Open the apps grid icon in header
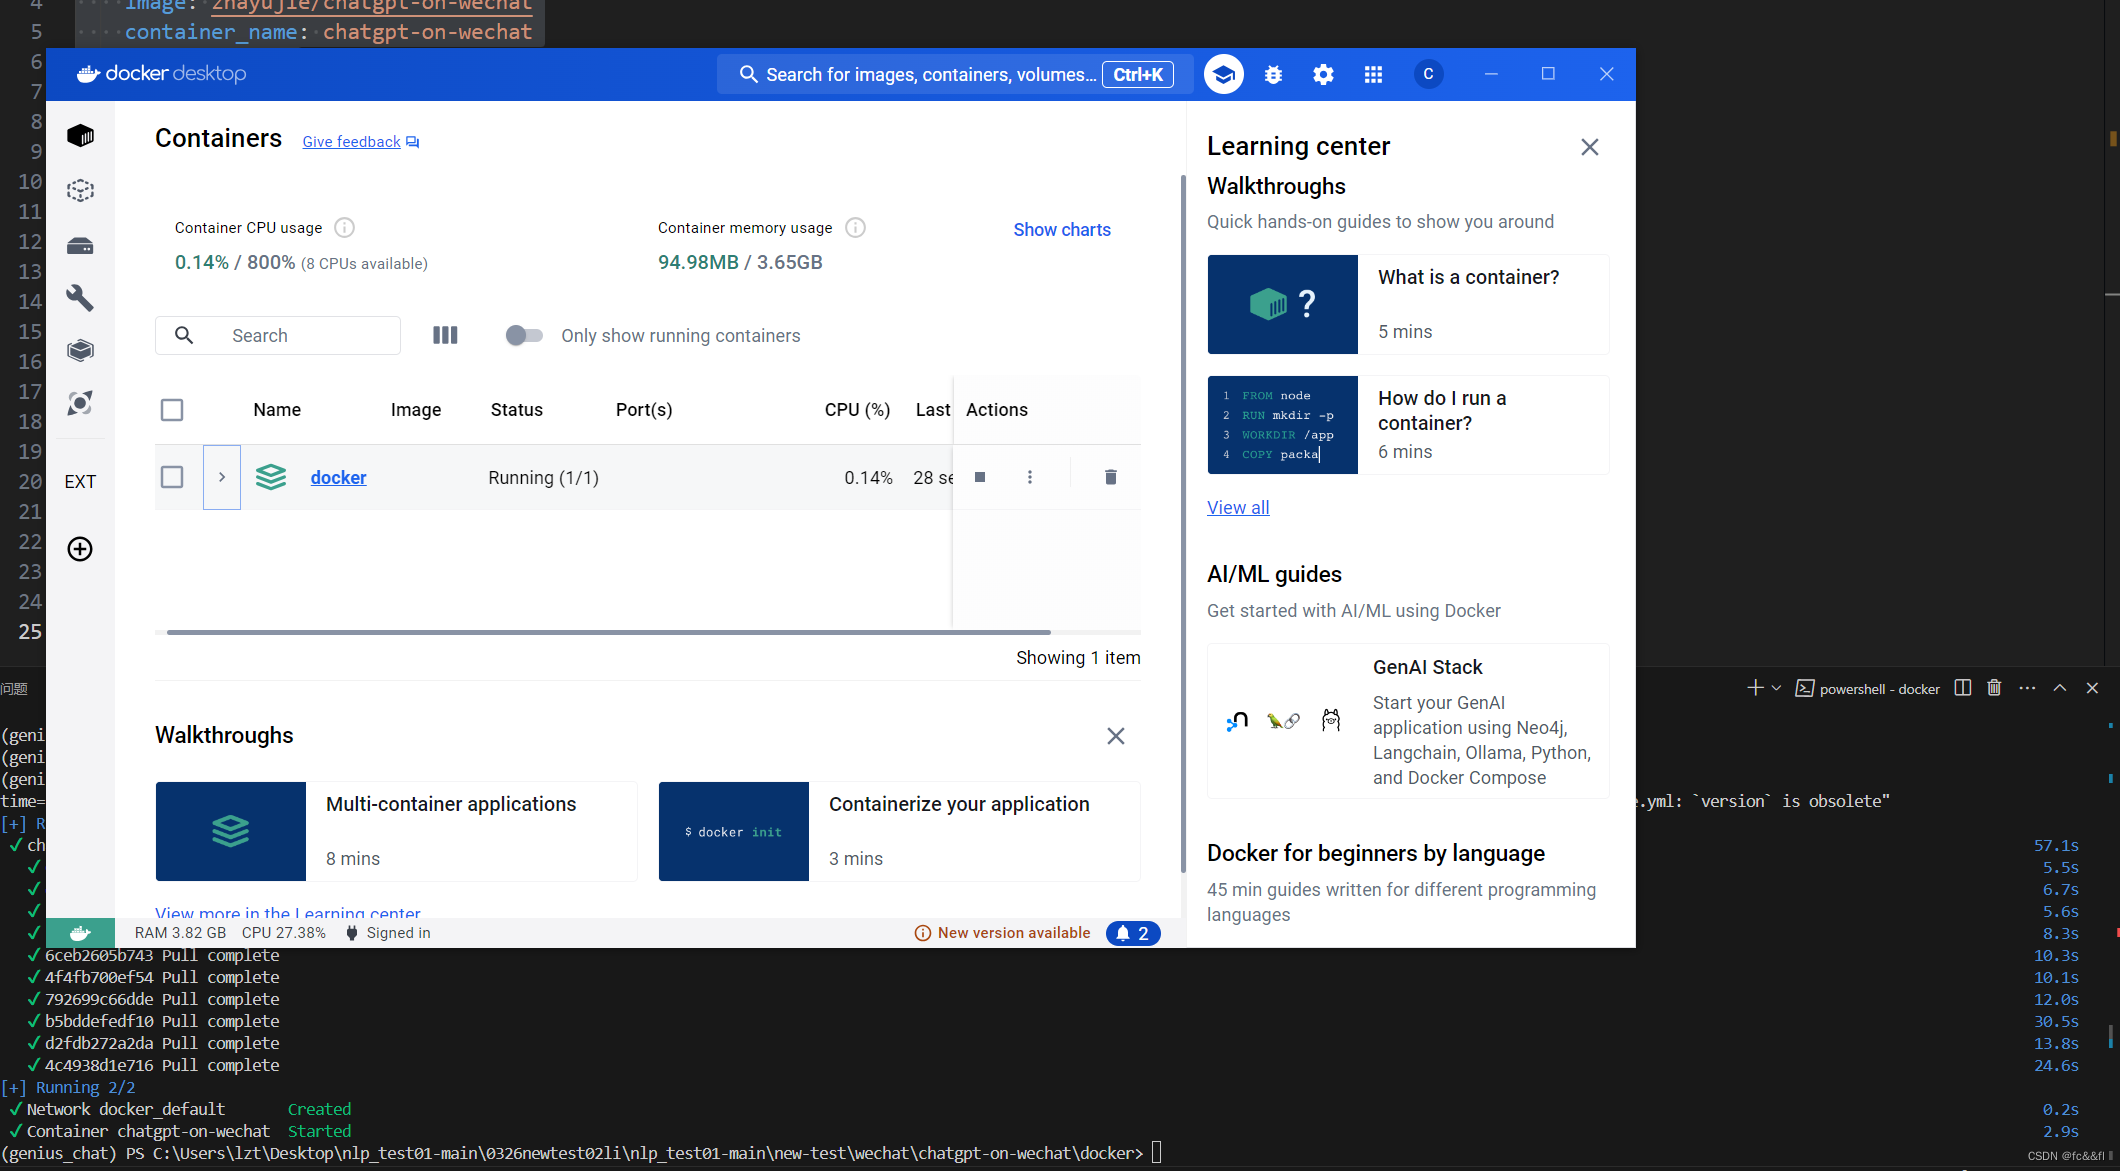This screenshot has width=2120, height=1171. (x=1373, y=75)
